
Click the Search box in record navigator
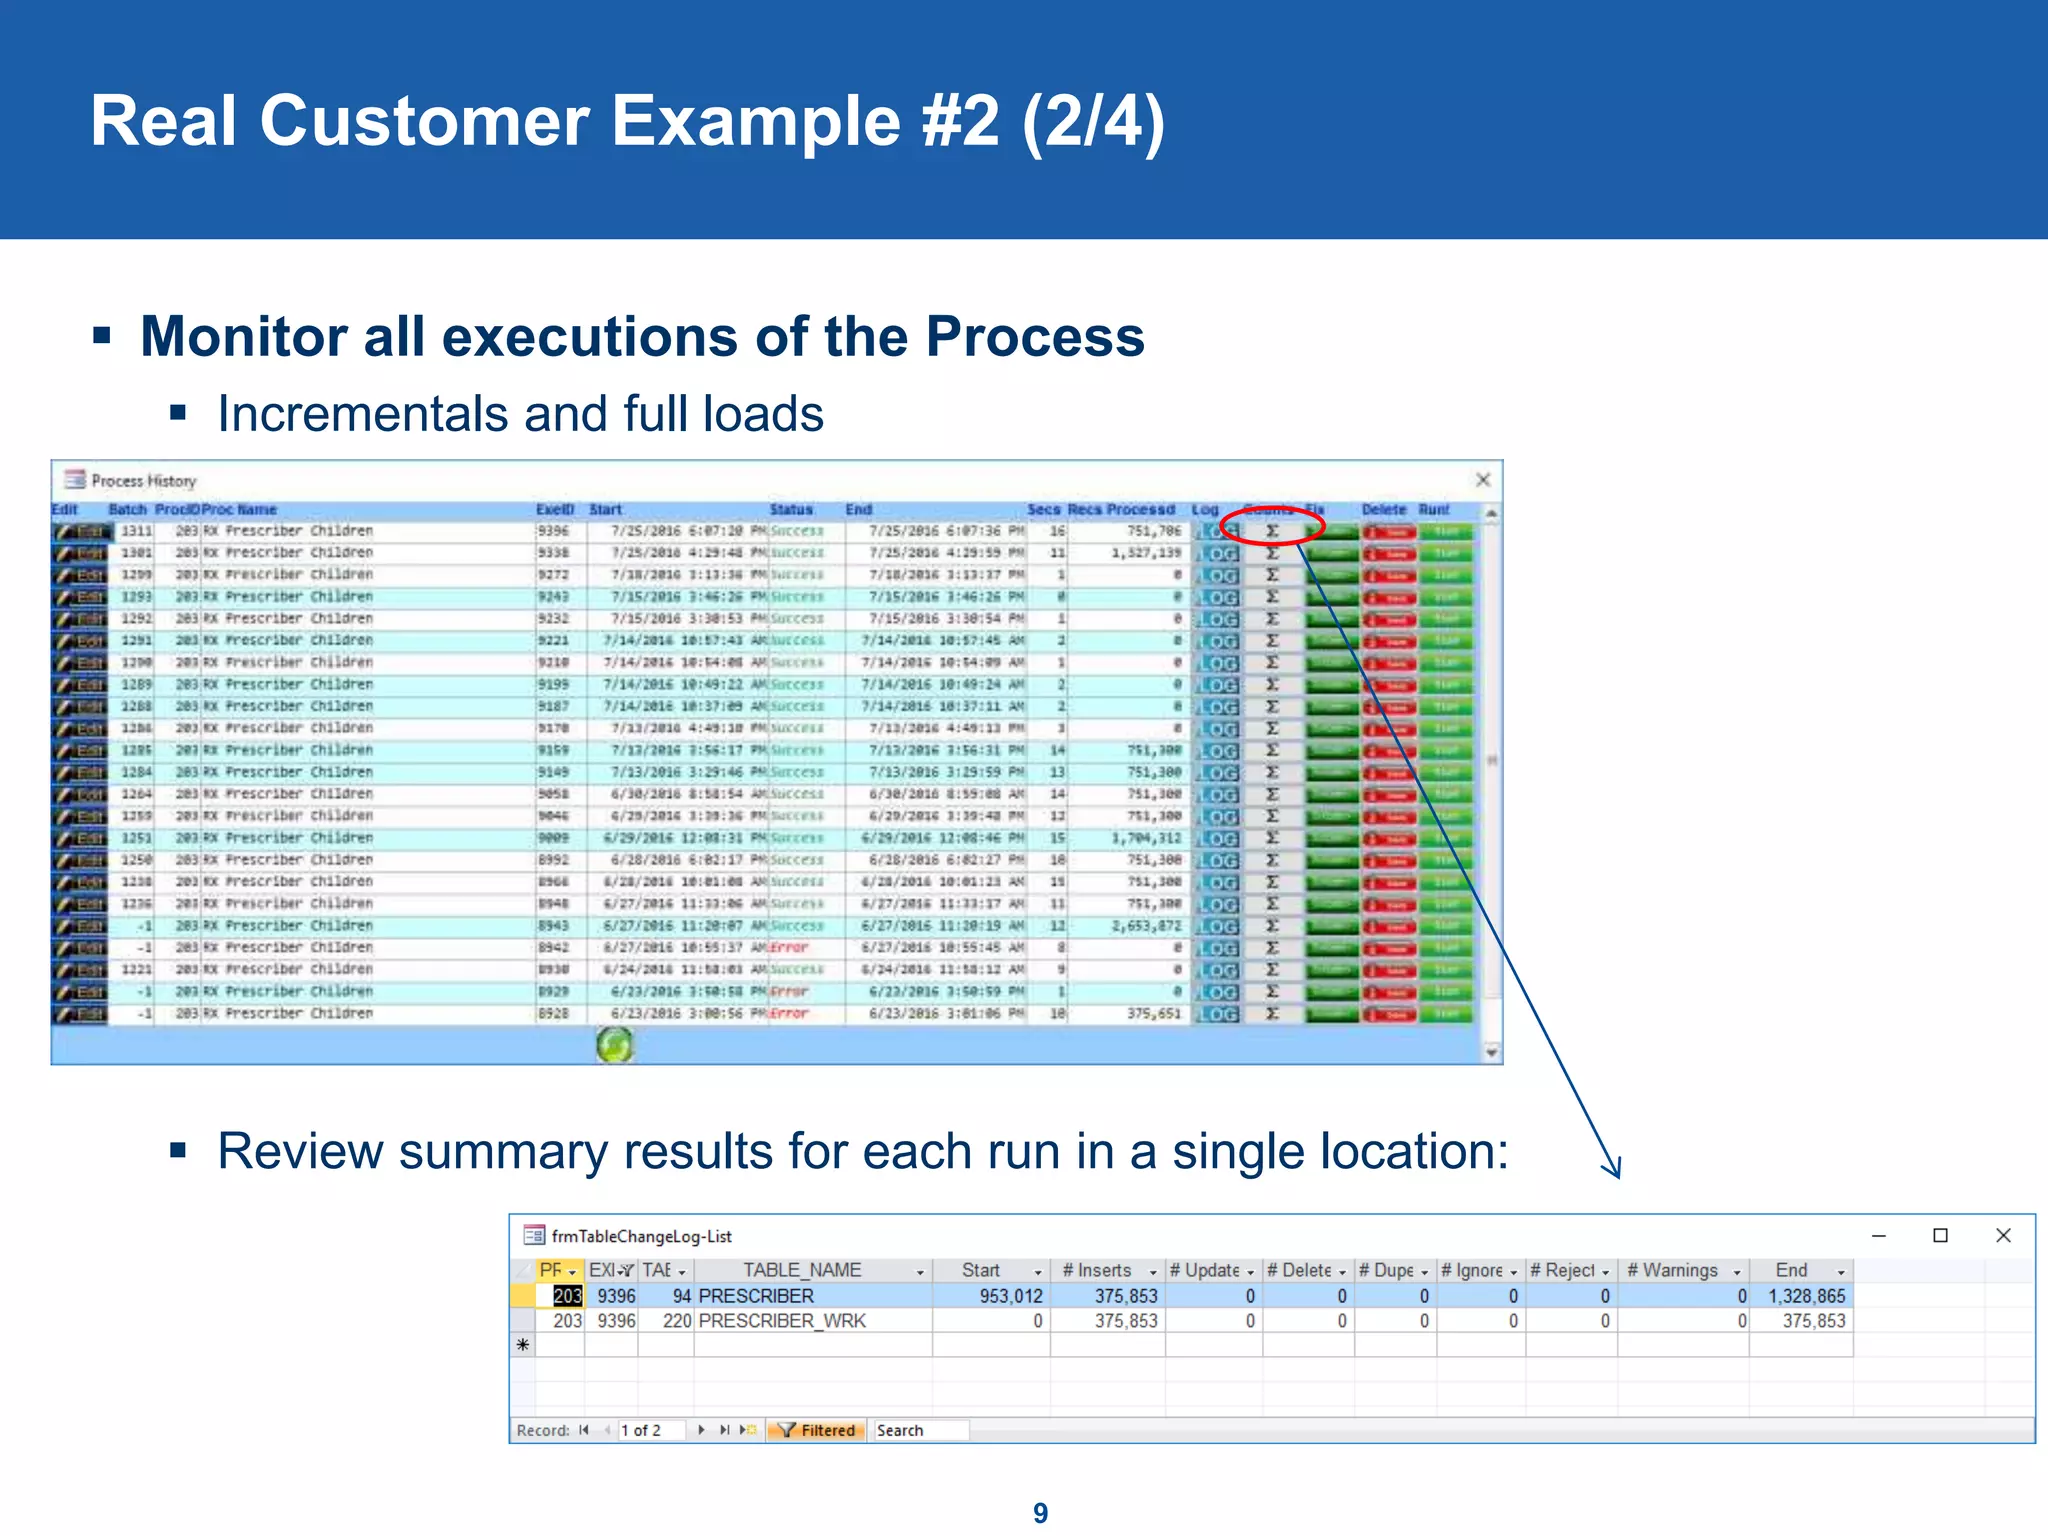pyautogui.click(x=921, y=1430)
